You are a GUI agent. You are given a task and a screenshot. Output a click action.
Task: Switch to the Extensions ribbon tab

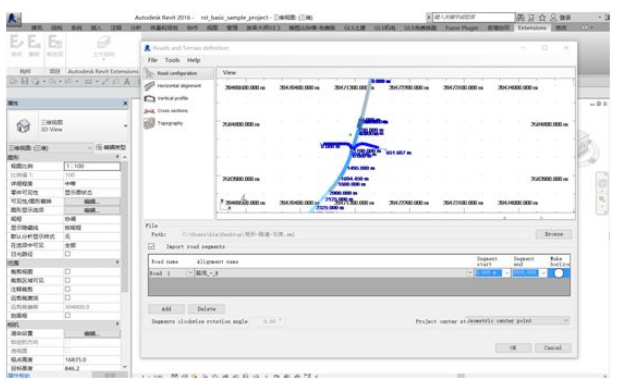click(x=532, y=28)
